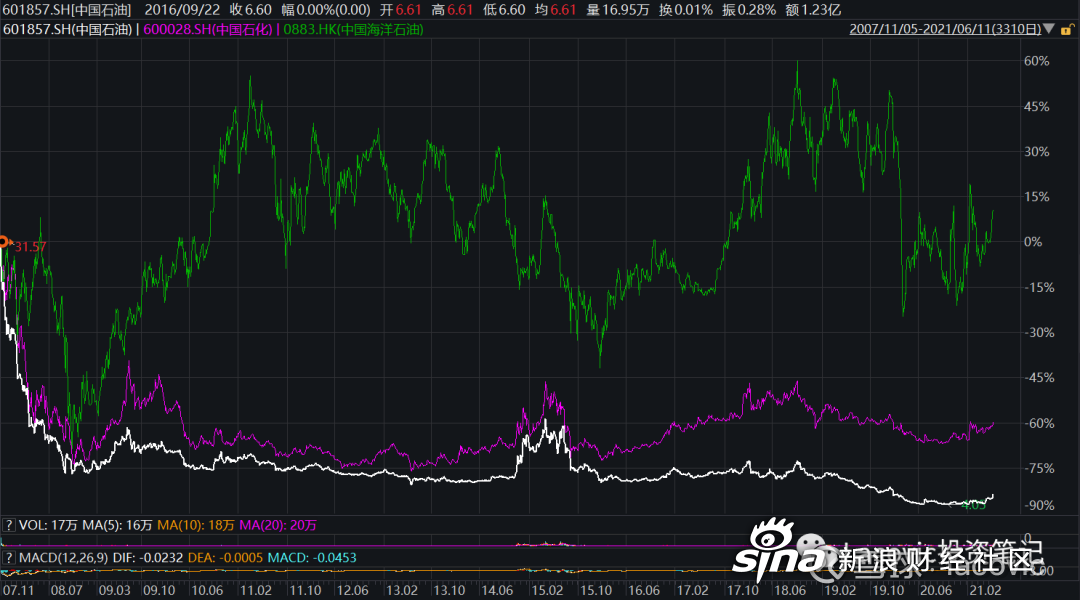Click the amount value 额 1.23亿
Image resolution: width=1080 pixels, height=600 pixels.
coord(813,10)
